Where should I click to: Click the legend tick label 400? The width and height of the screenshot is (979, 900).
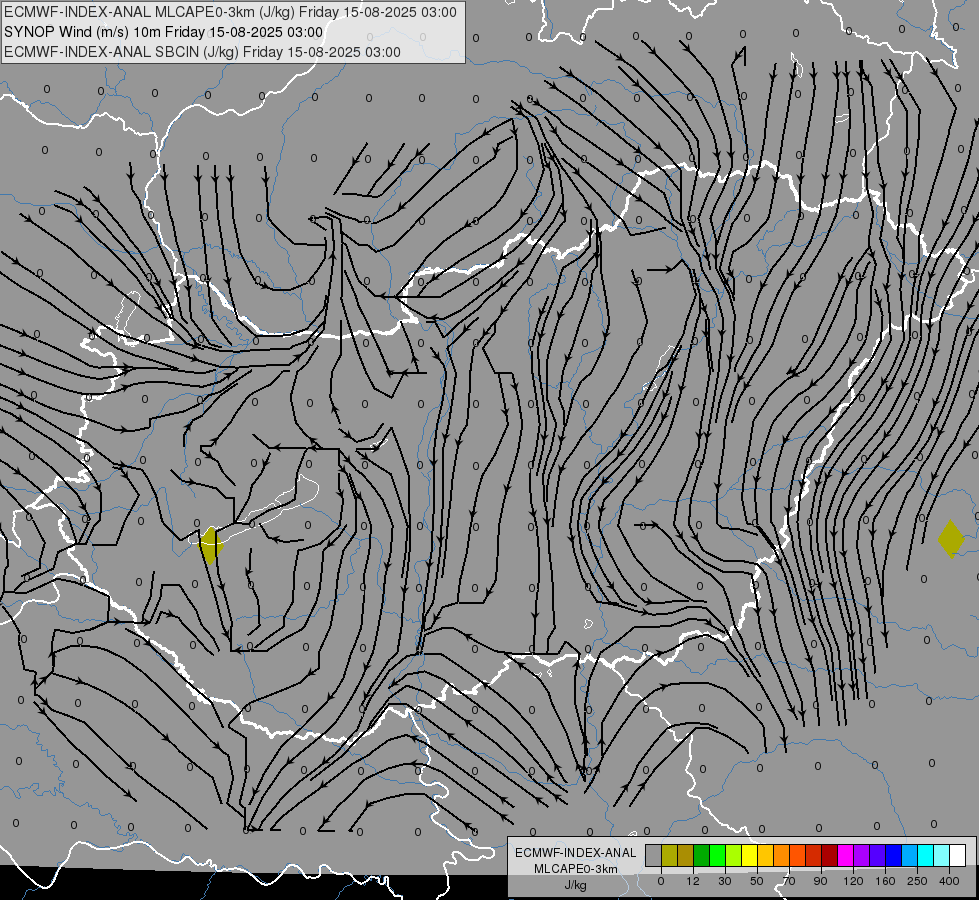click(949, 881)
